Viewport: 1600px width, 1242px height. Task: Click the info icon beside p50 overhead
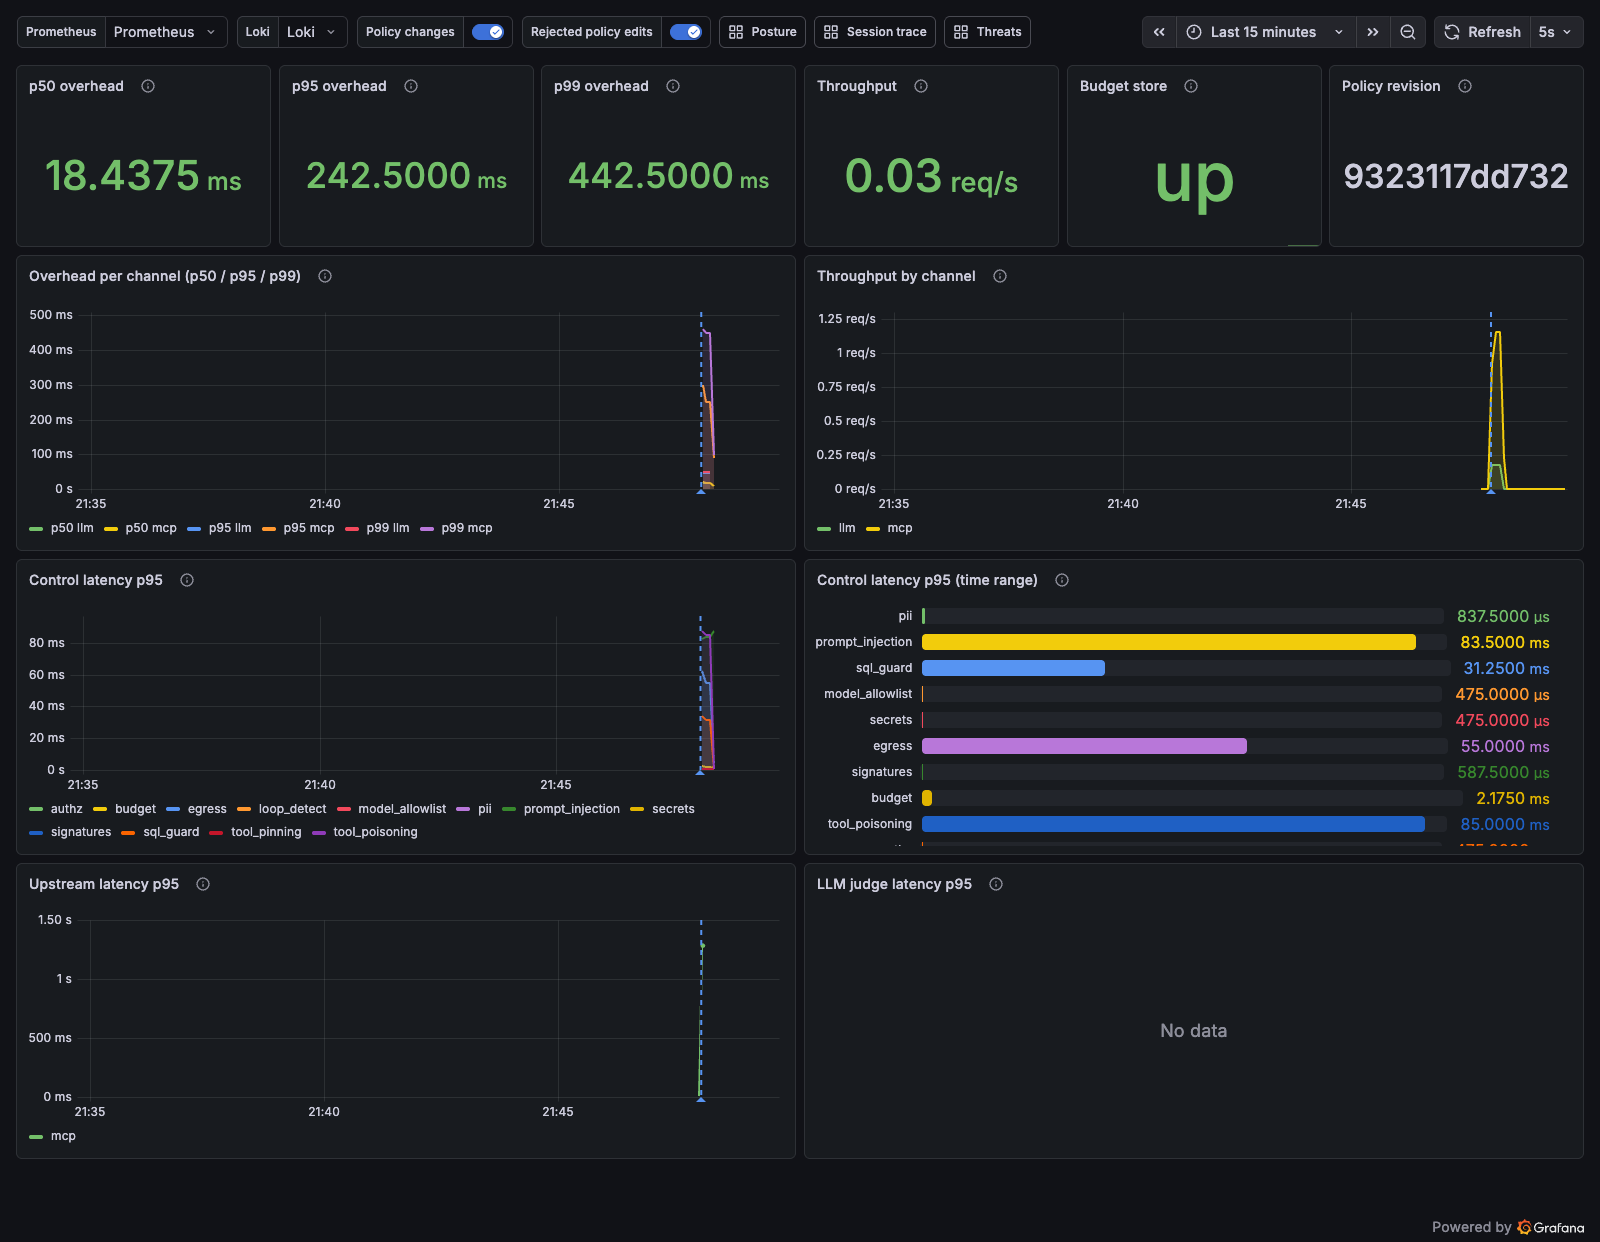pyautogui.click(x=148, y=86)
